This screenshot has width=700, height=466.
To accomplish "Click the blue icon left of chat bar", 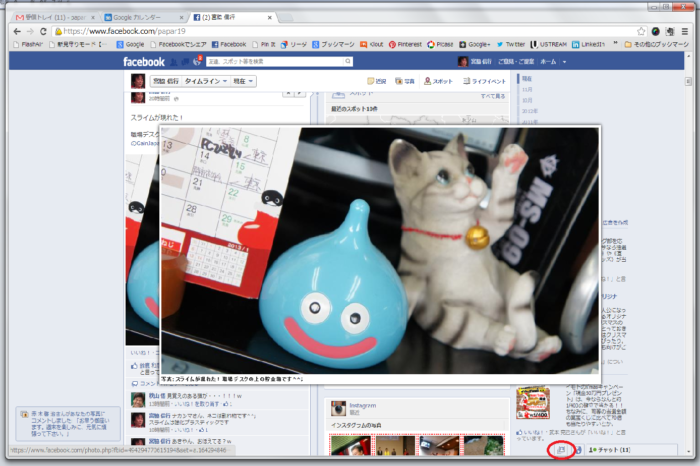I will (578, 449).
